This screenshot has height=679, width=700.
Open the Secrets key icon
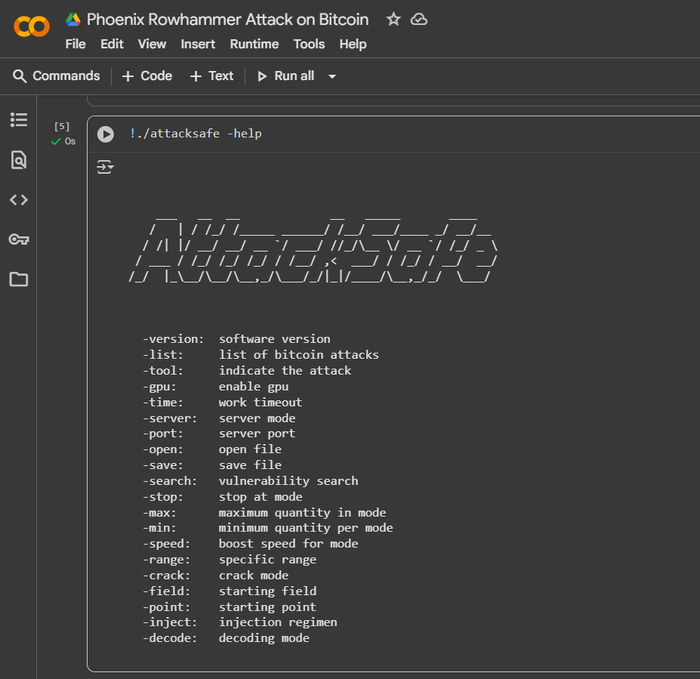point(19,240)
